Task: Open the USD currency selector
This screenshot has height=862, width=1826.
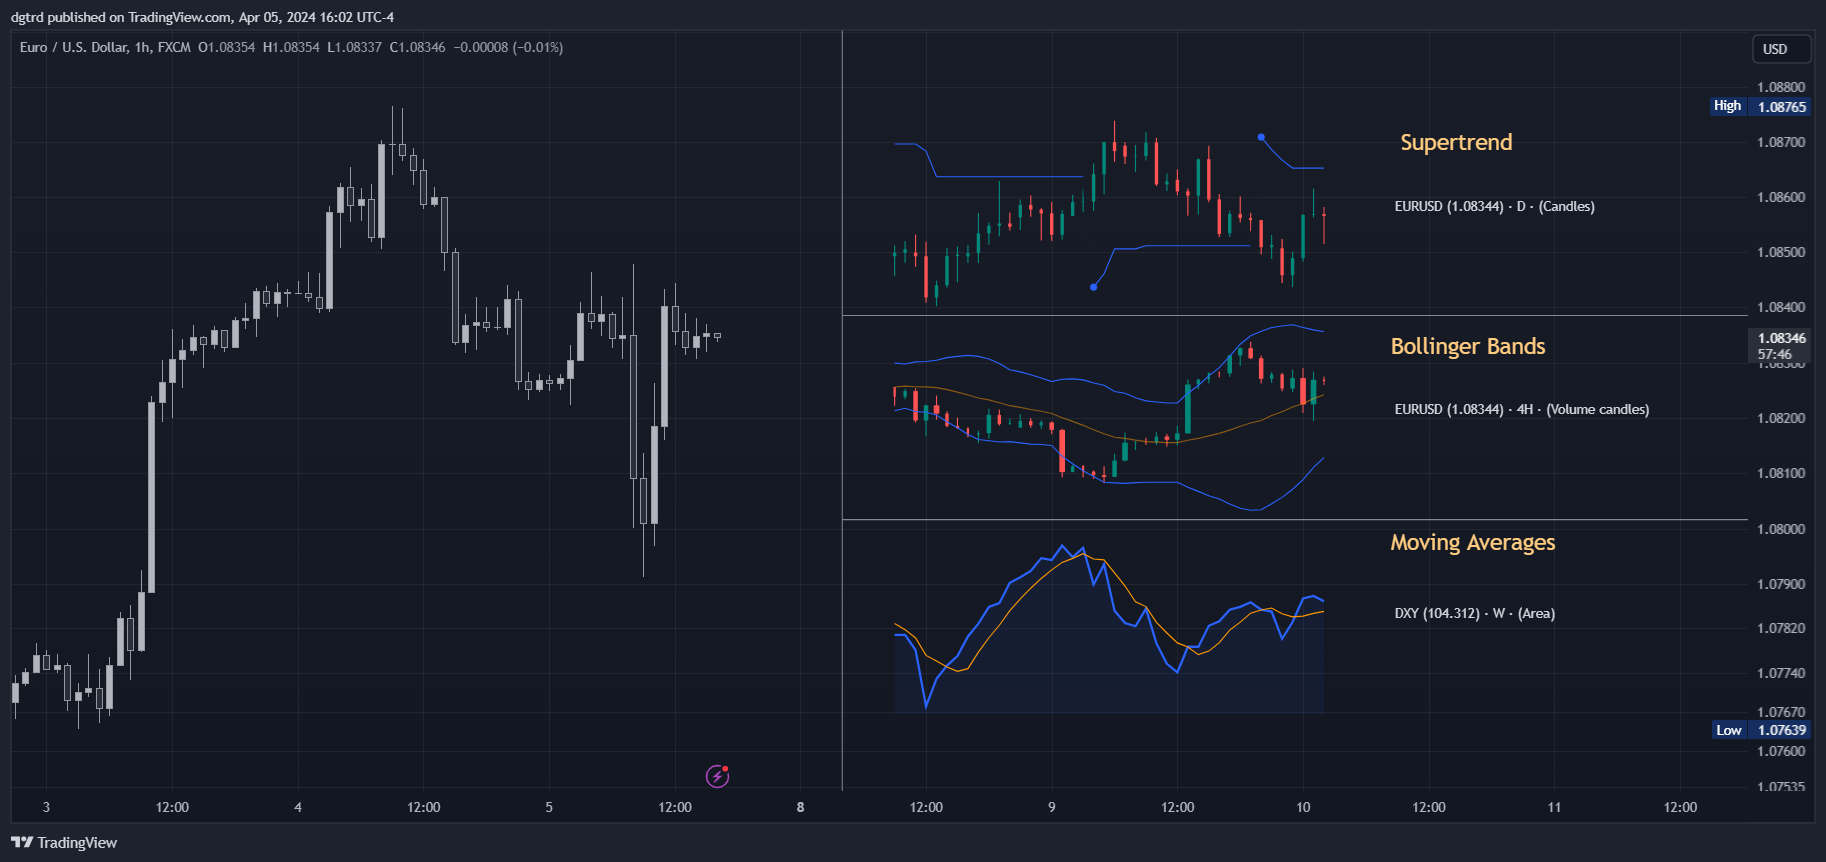Action: [x=1781, y=49]
